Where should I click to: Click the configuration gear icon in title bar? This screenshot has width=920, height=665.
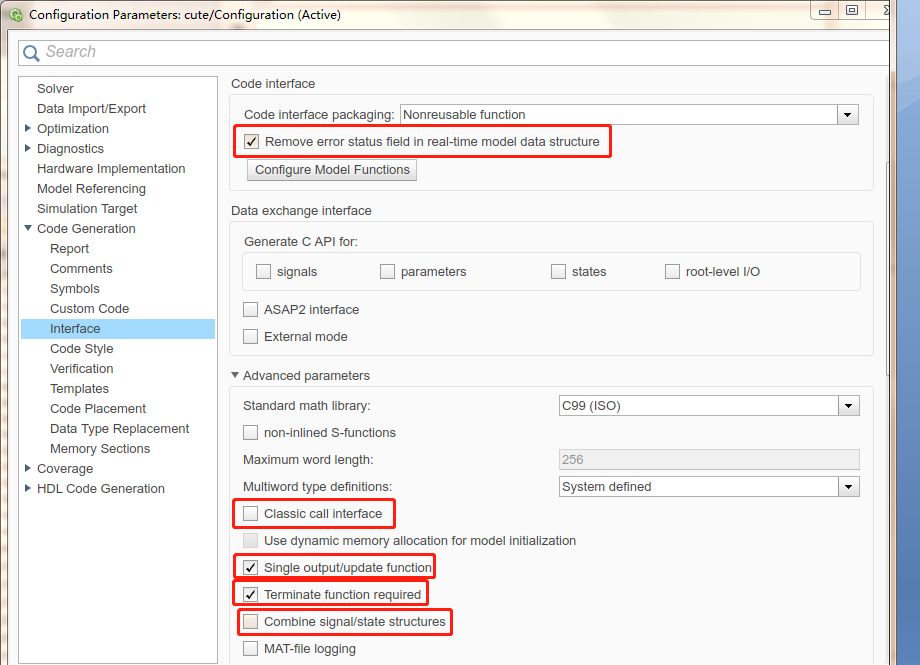[x=16, y=15]
